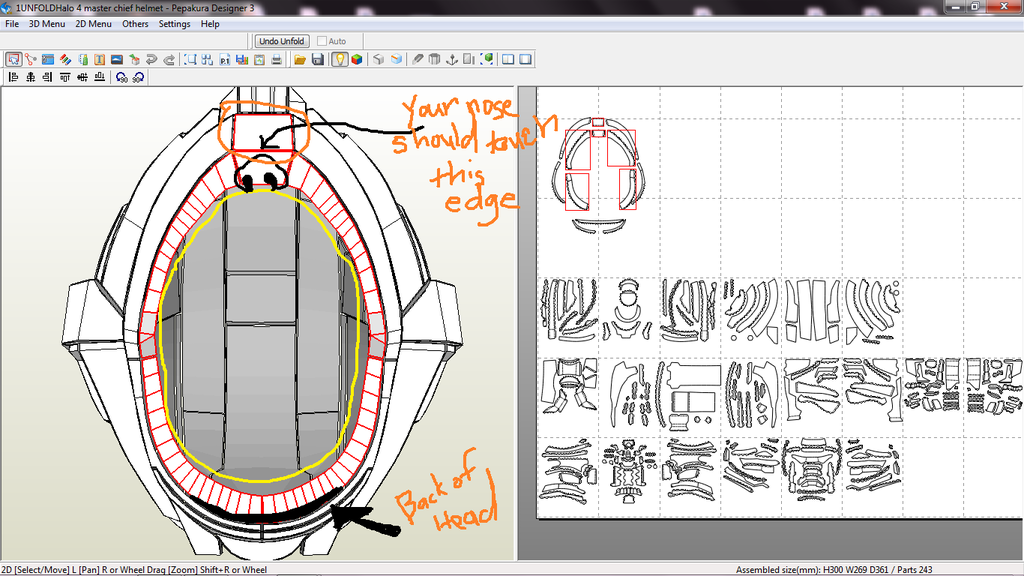Click the anchor icon in toolbar
This screenshot has height=576, width=1024.
tap(451, 59)
